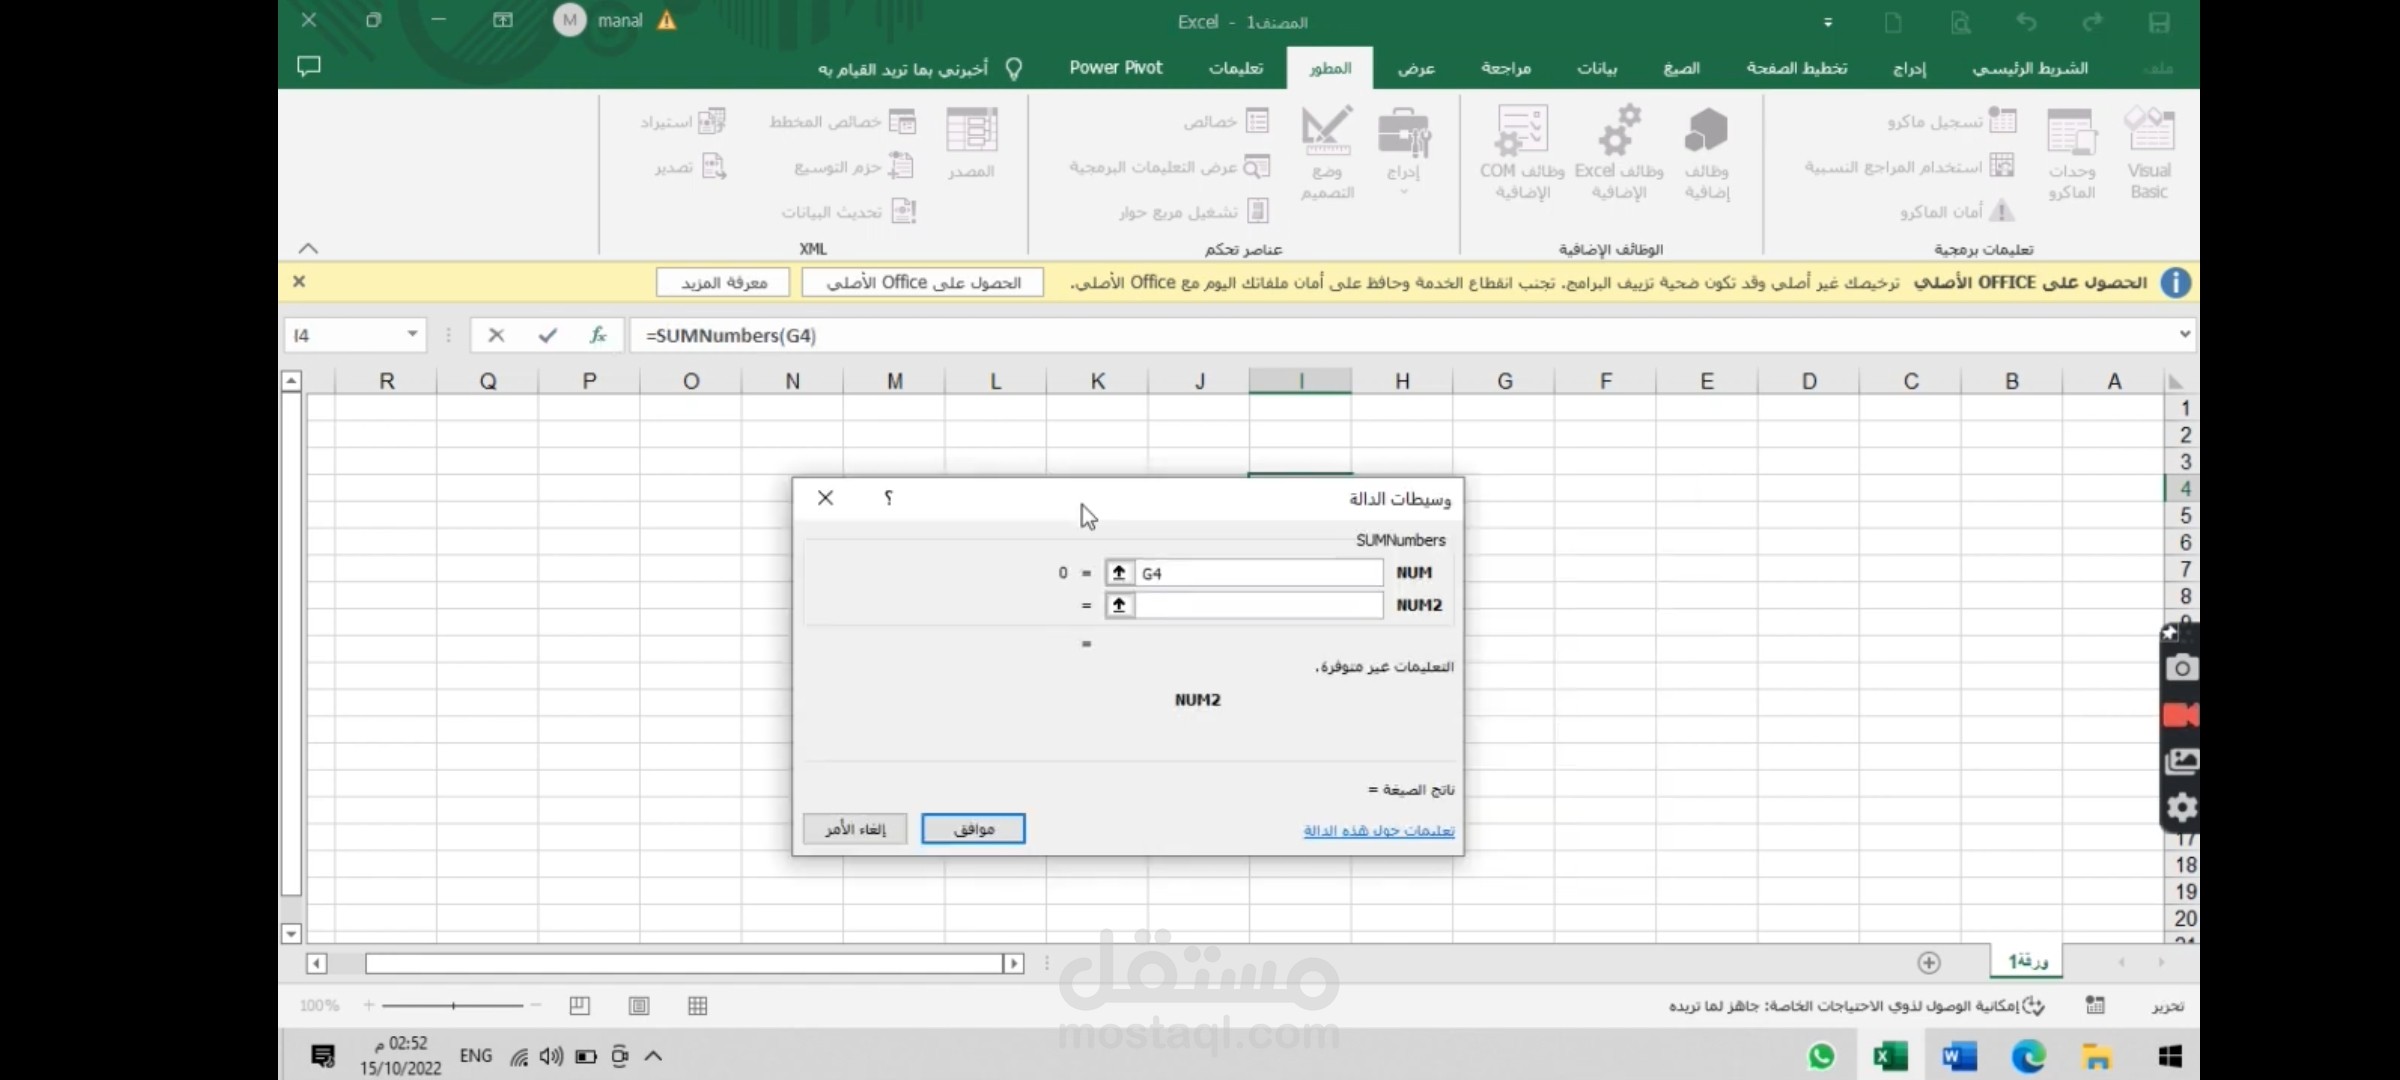2400x1080 pixels.
Task: Confirm formula with the check mark
Action: [547, 335]
